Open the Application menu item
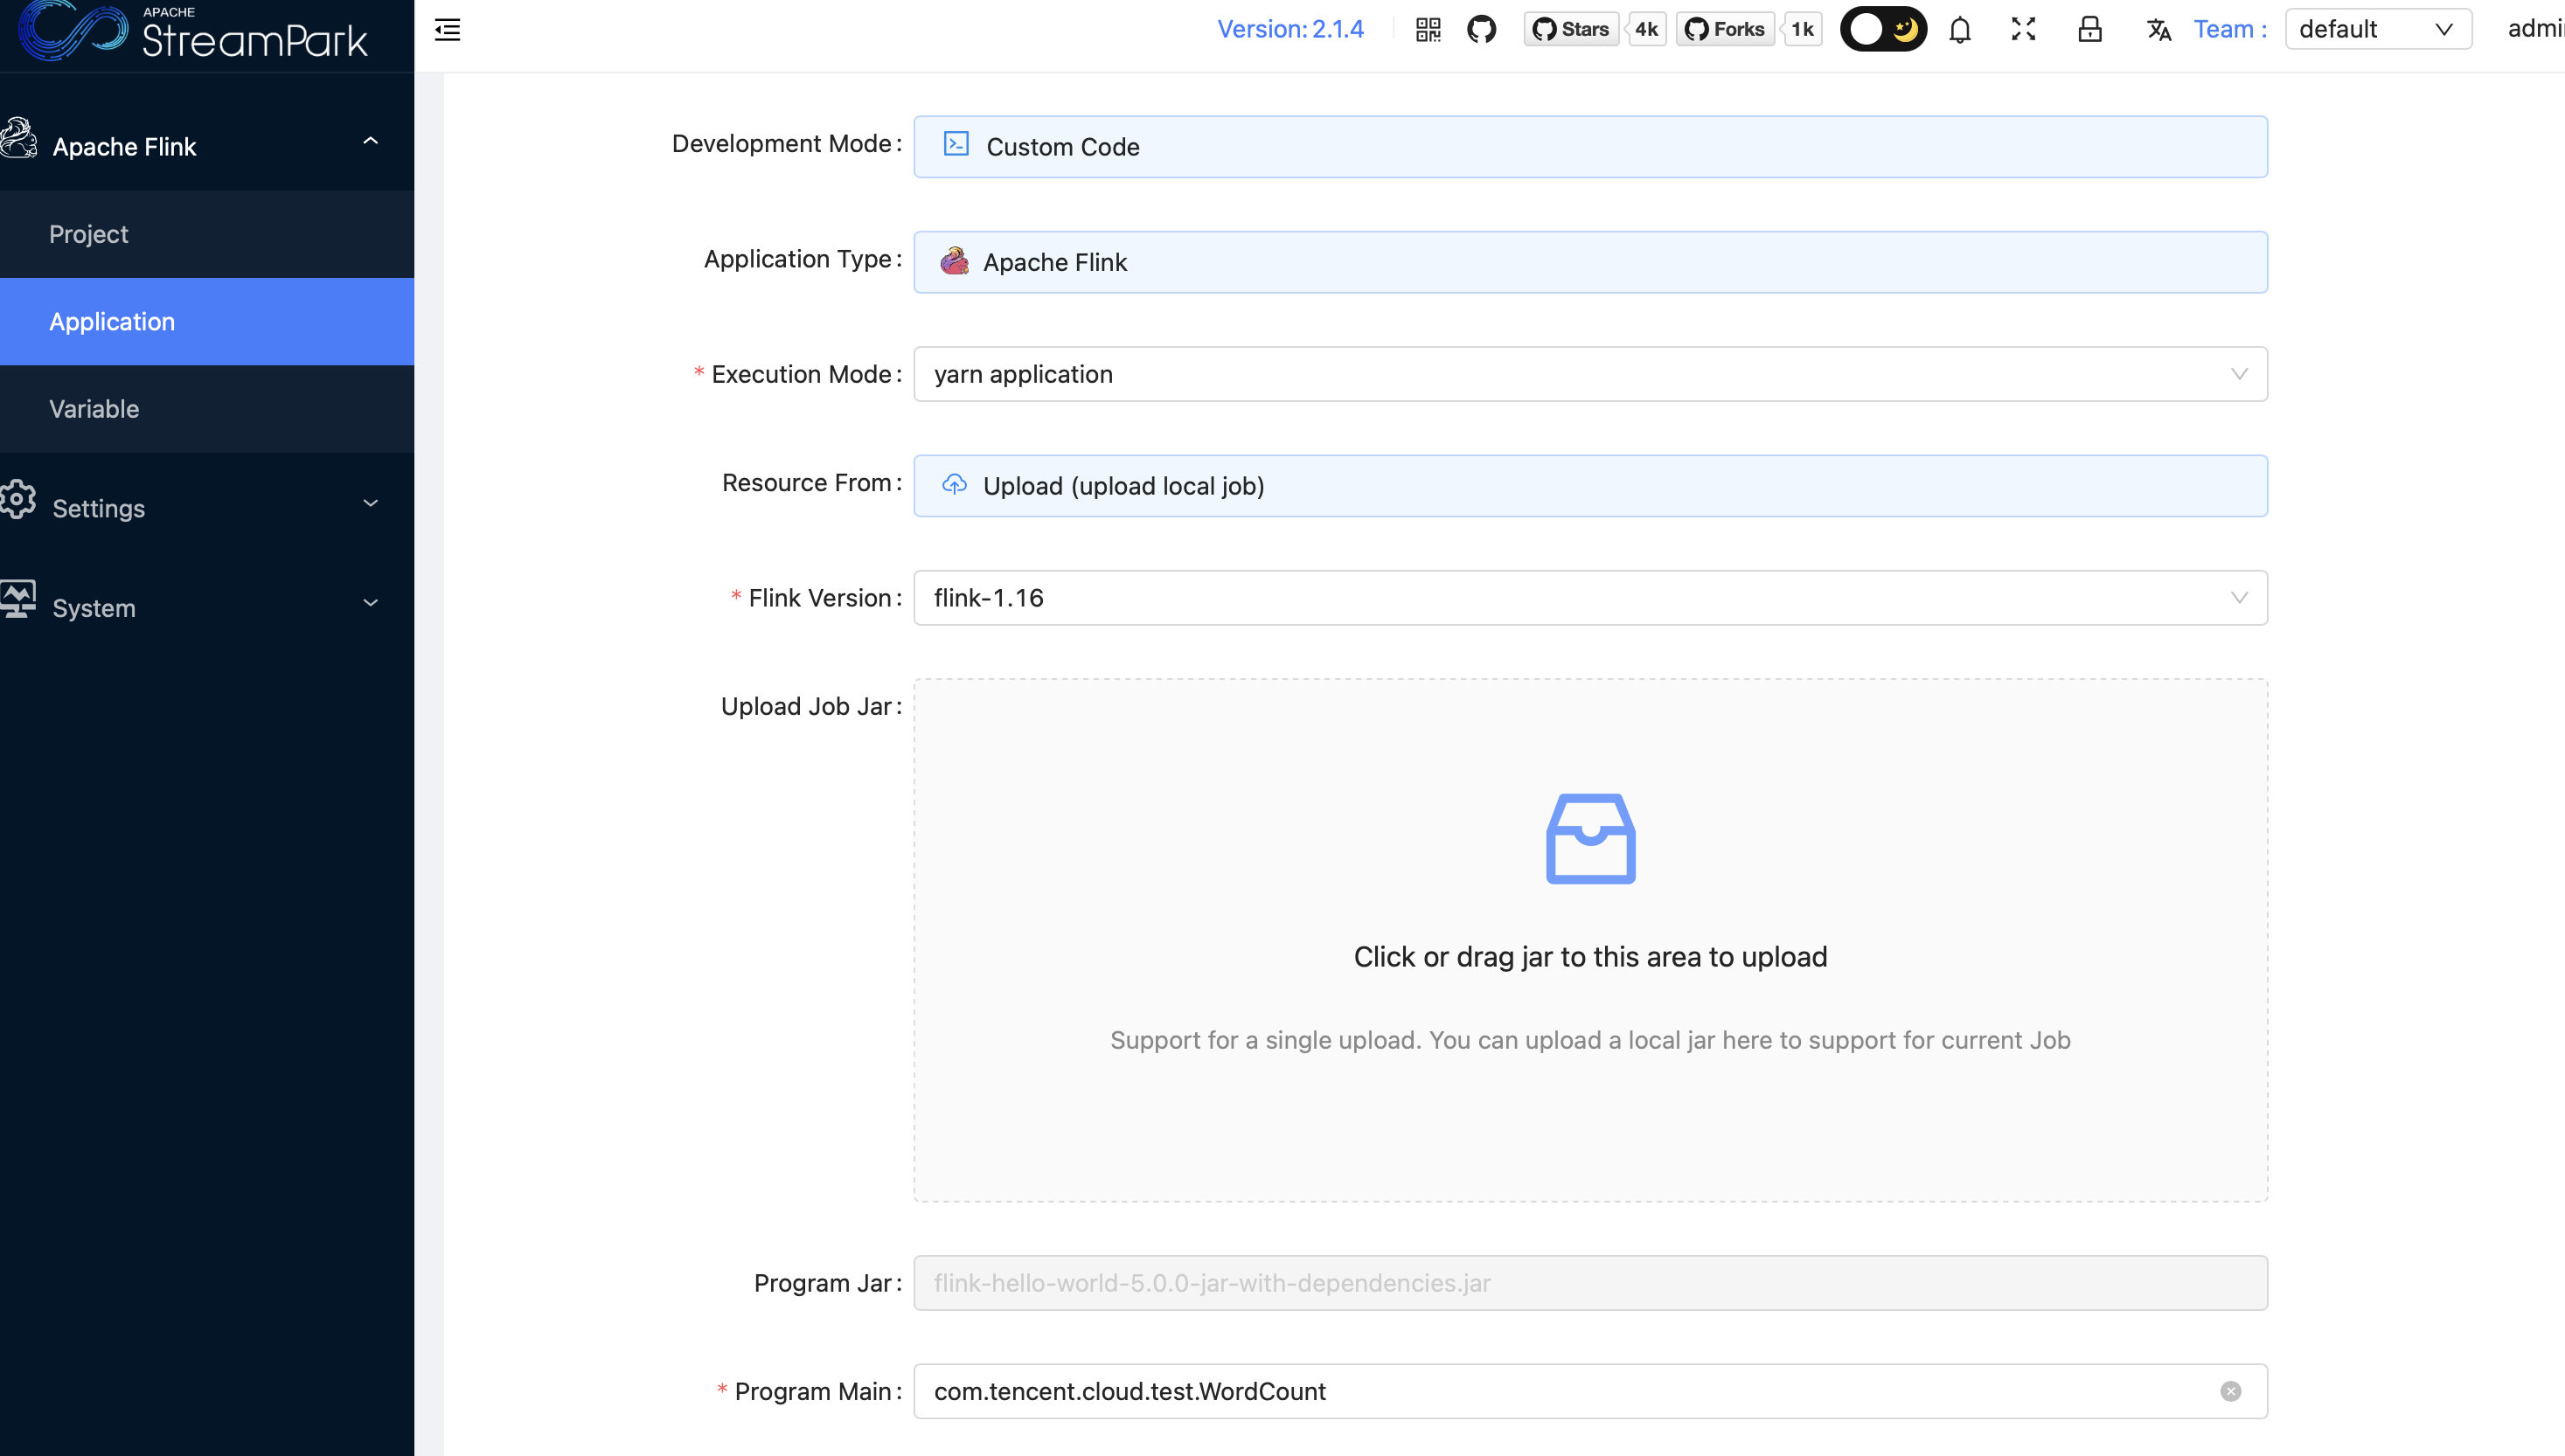This screenshot has height=1456, width=2565. point(207,322)
